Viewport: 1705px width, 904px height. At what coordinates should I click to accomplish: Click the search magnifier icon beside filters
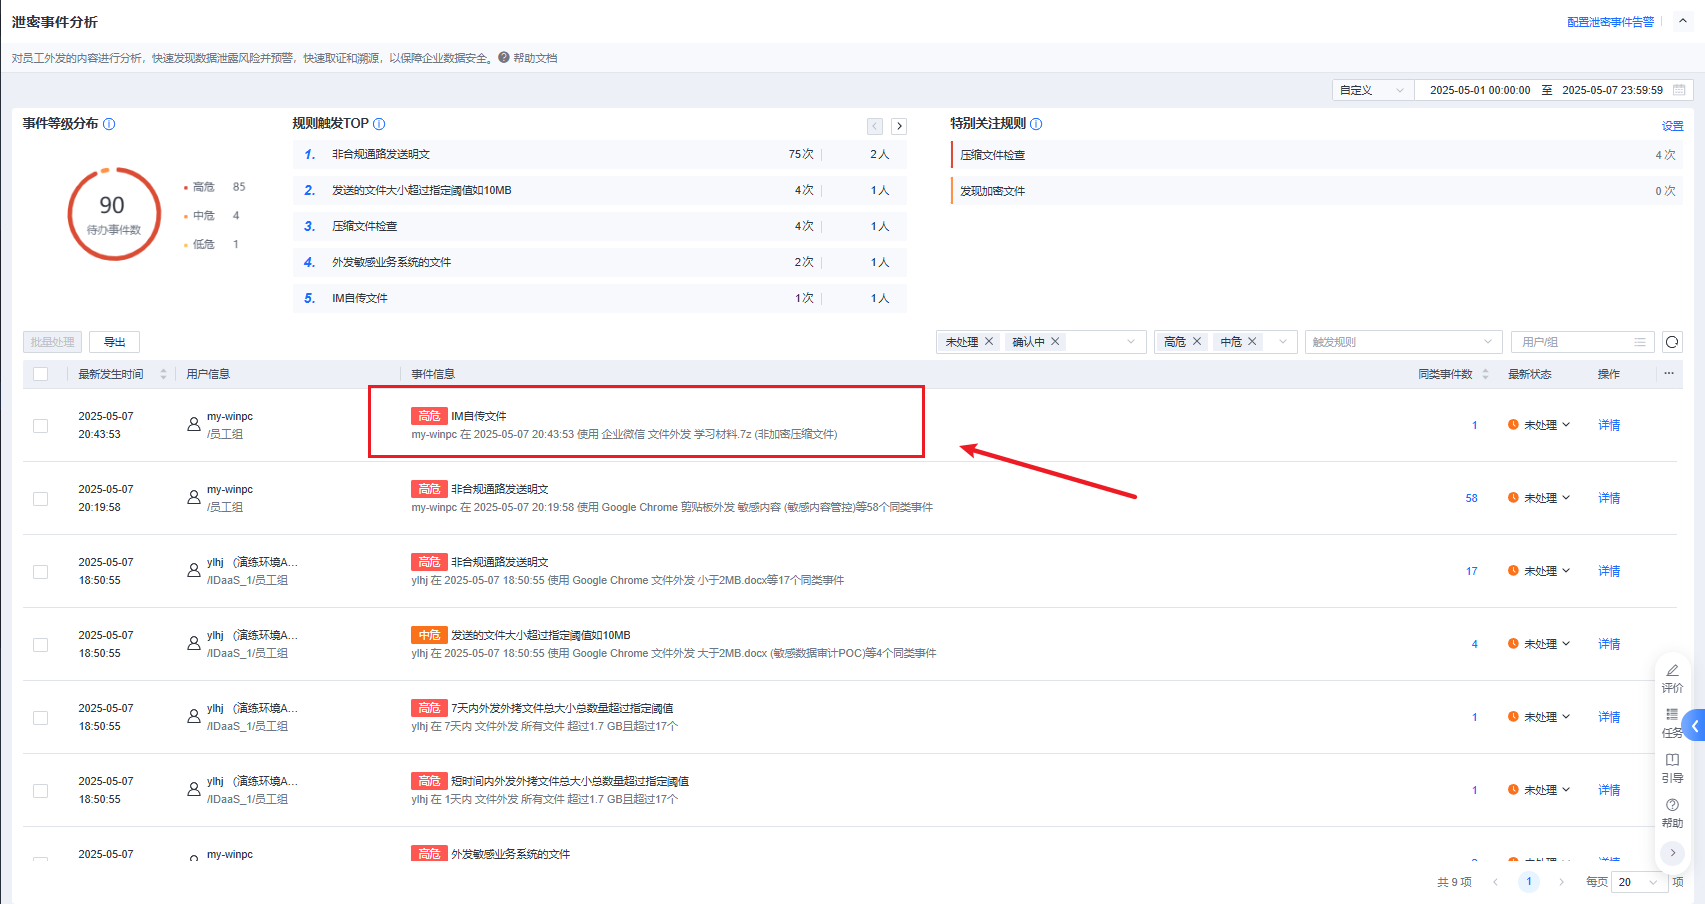pos(1671,342)
